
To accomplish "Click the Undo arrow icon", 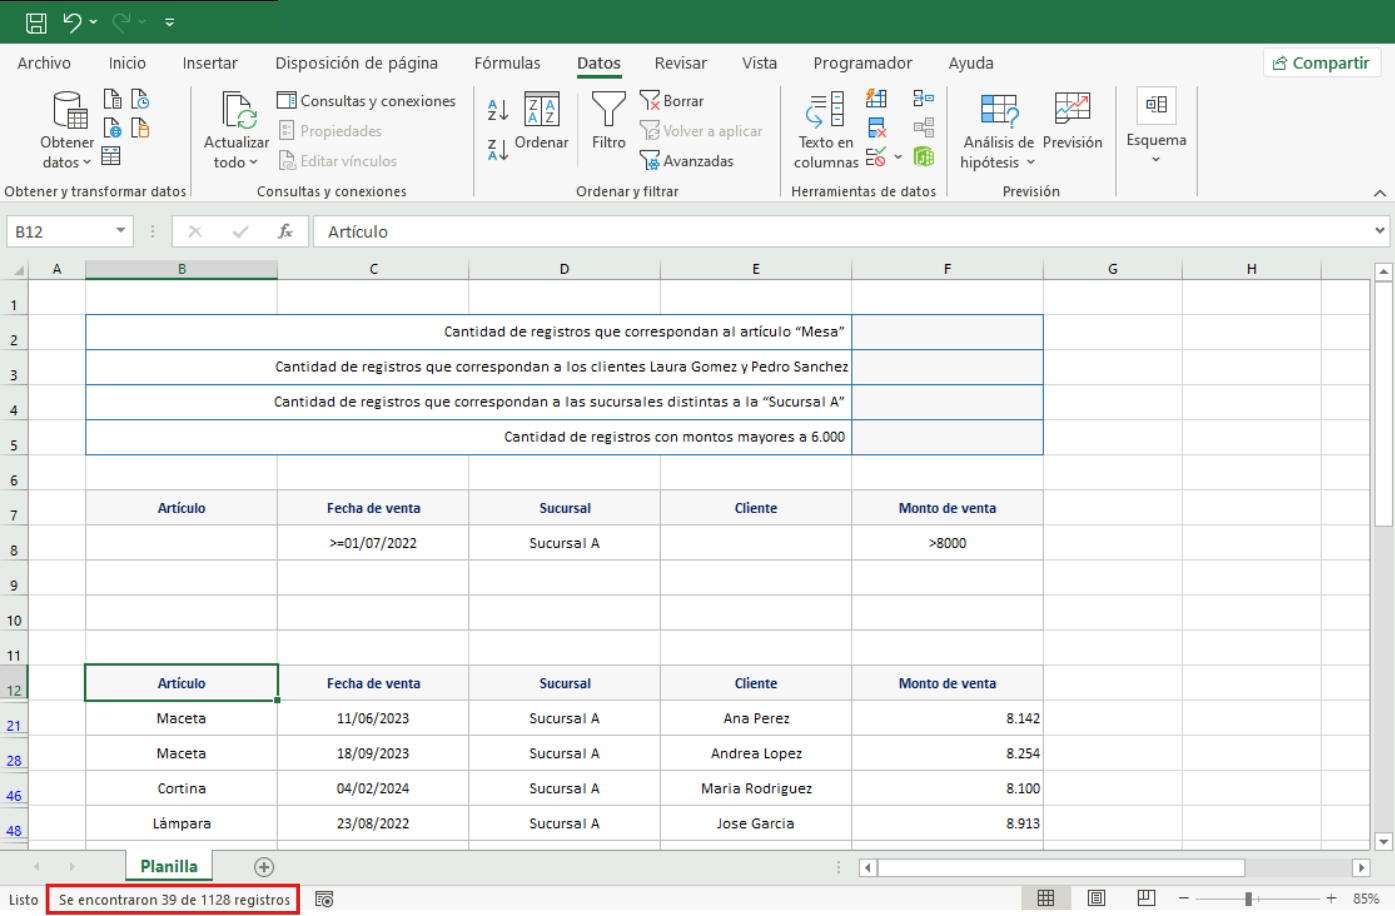I will (72, 22).
